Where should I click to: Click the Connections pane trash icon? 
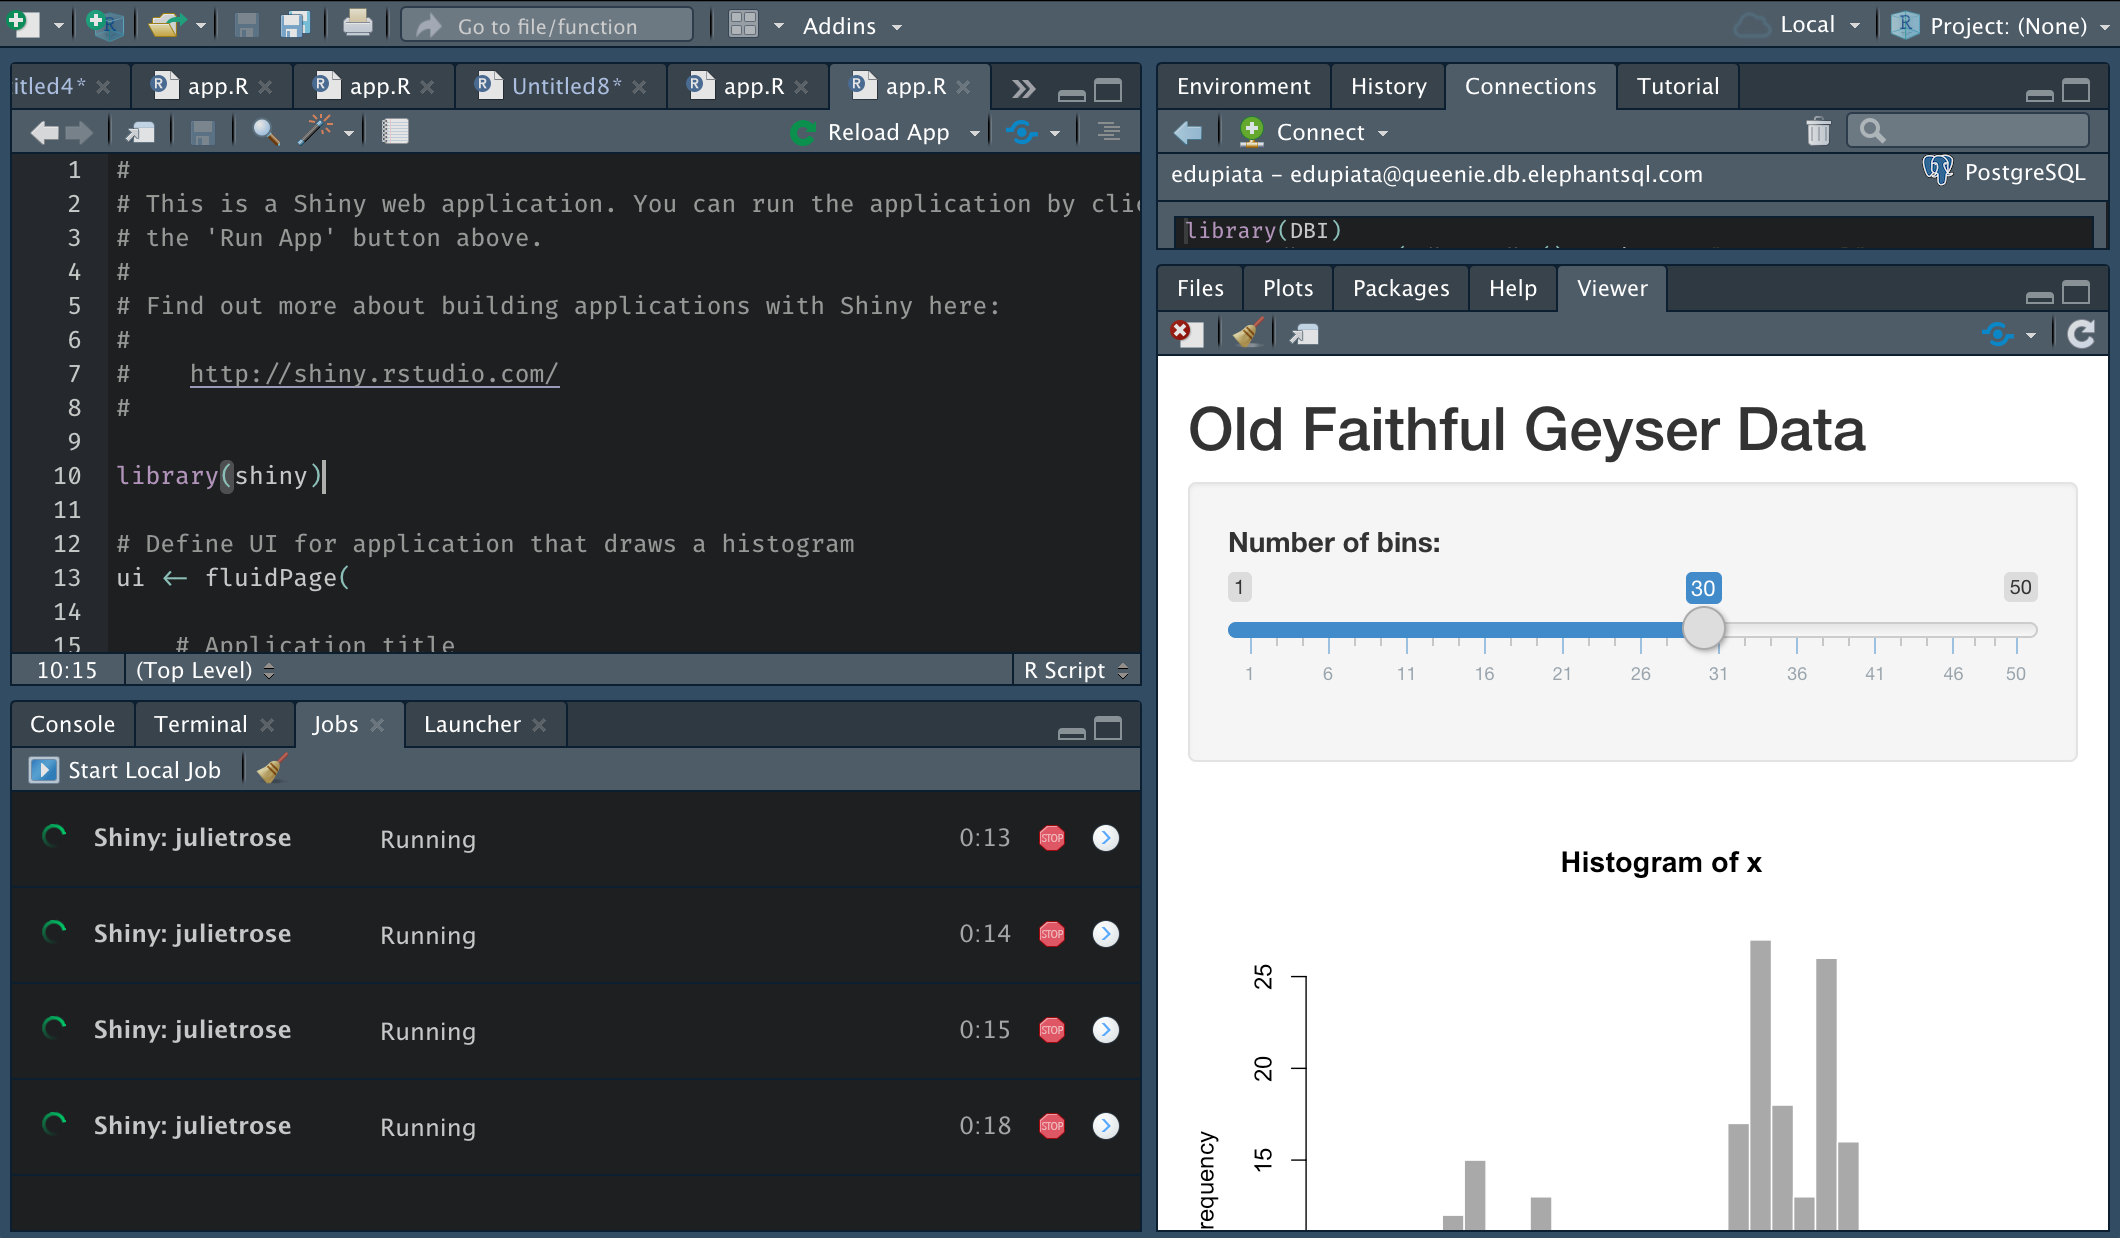coord(1818,132)
